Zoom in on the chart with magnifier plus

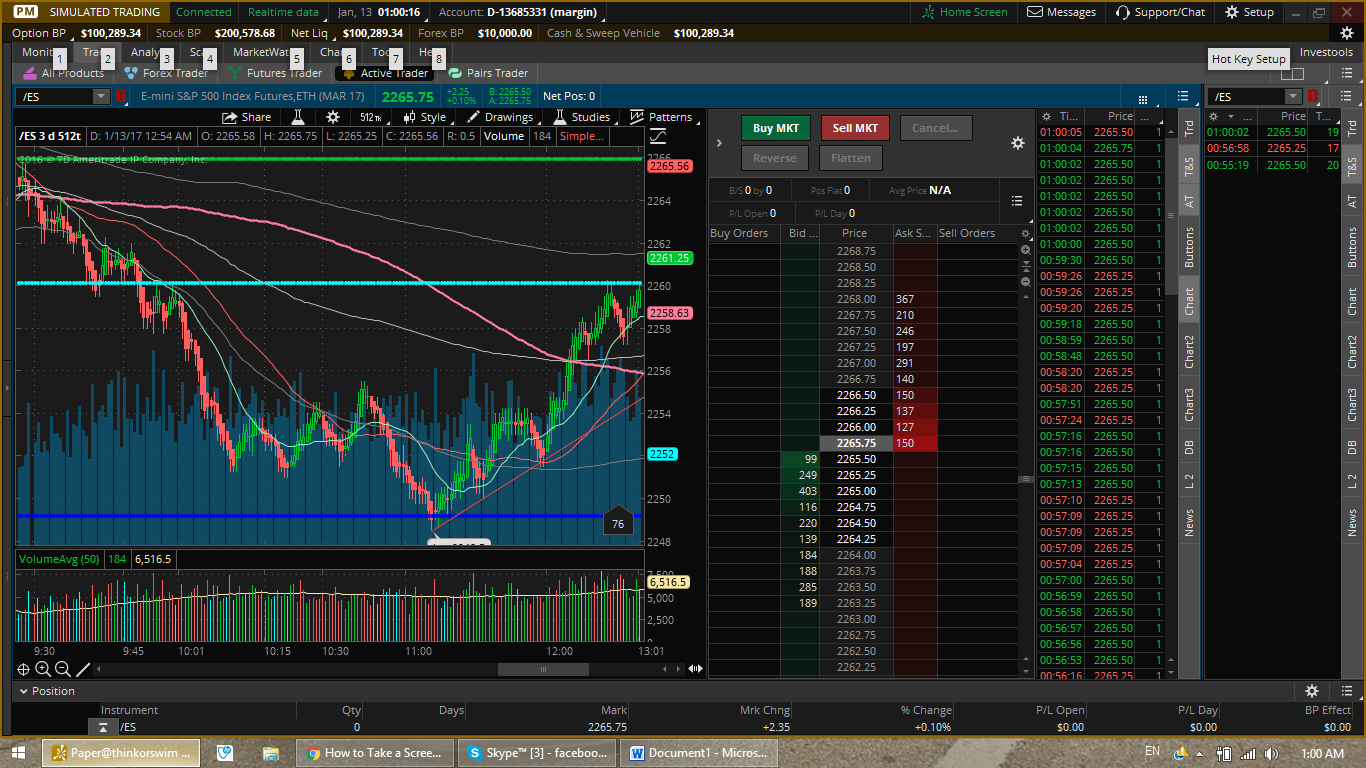tap(43, 669)
